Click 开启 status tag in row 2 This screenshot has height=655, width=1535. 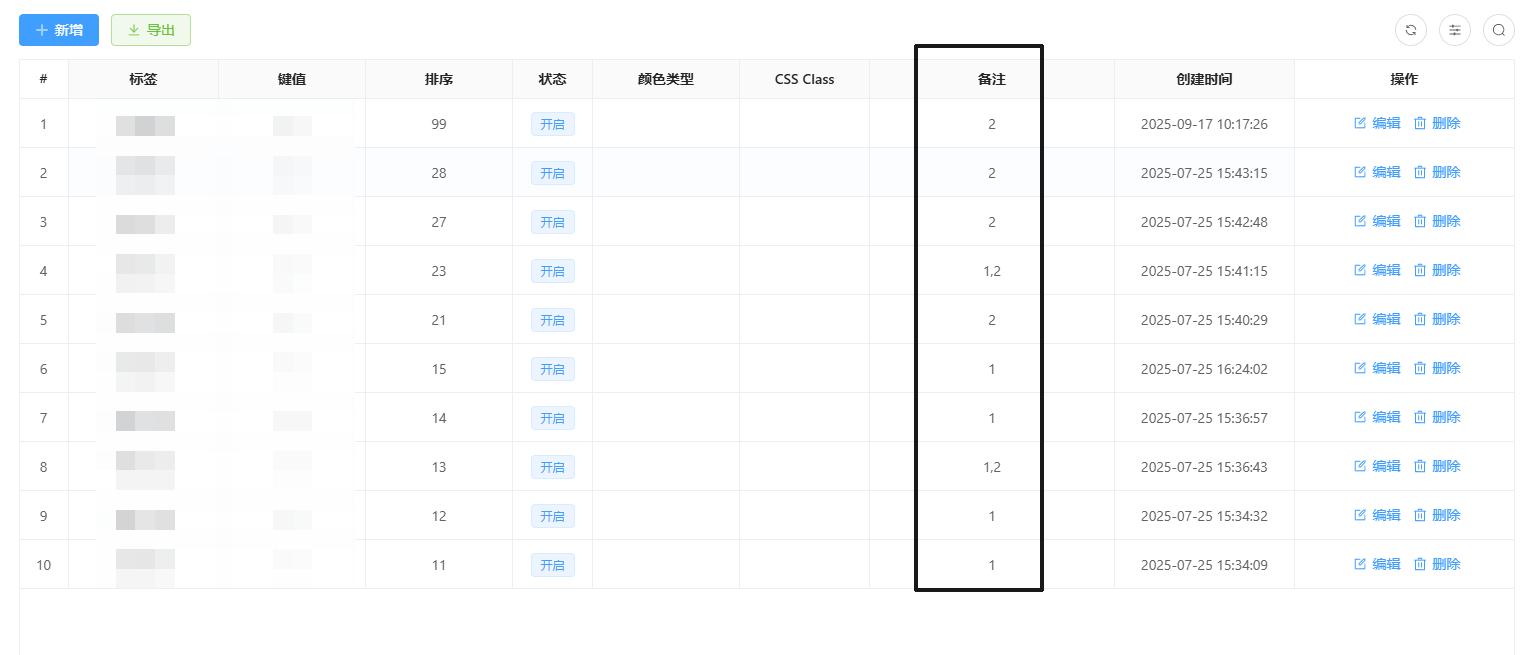[x=552, y=174]
